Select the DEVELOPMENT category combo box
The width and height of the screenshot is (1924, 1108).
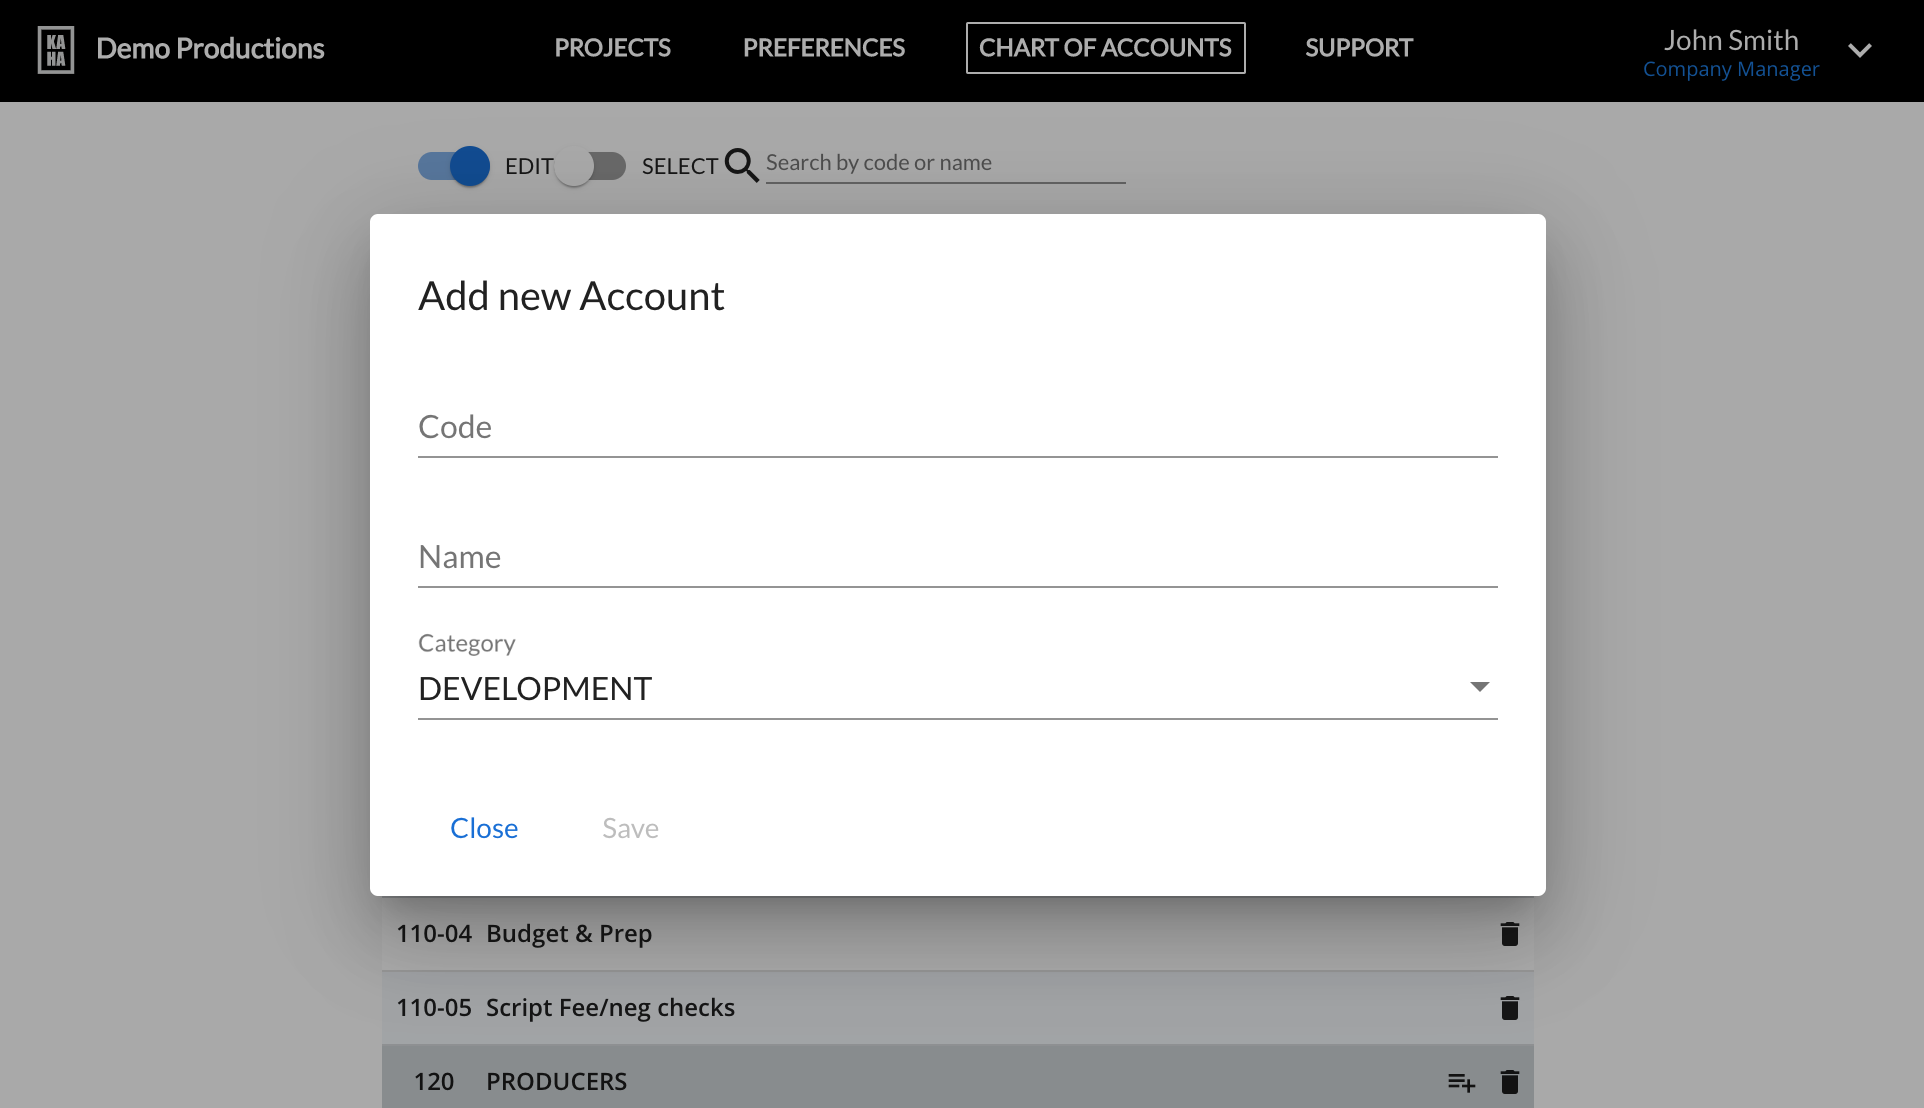tap(940, 689)
